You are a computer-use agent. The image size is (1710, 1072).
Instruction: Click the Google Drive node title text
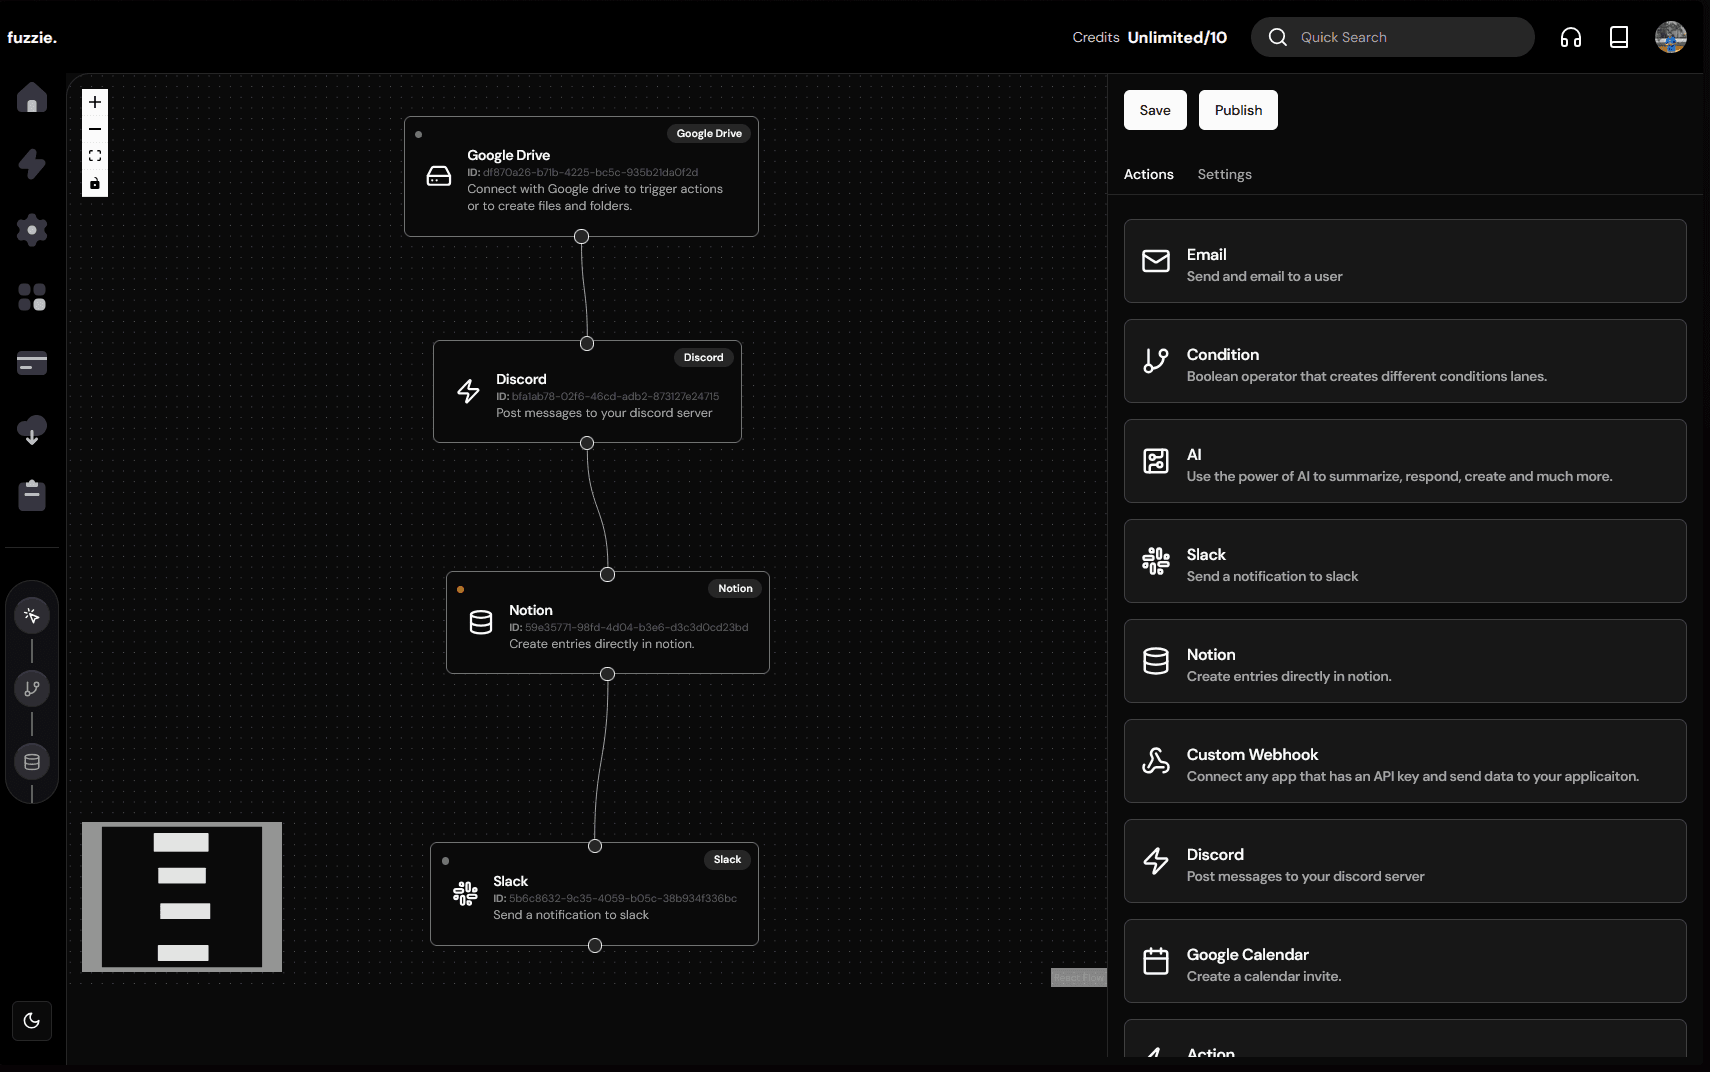coord(509,155)
